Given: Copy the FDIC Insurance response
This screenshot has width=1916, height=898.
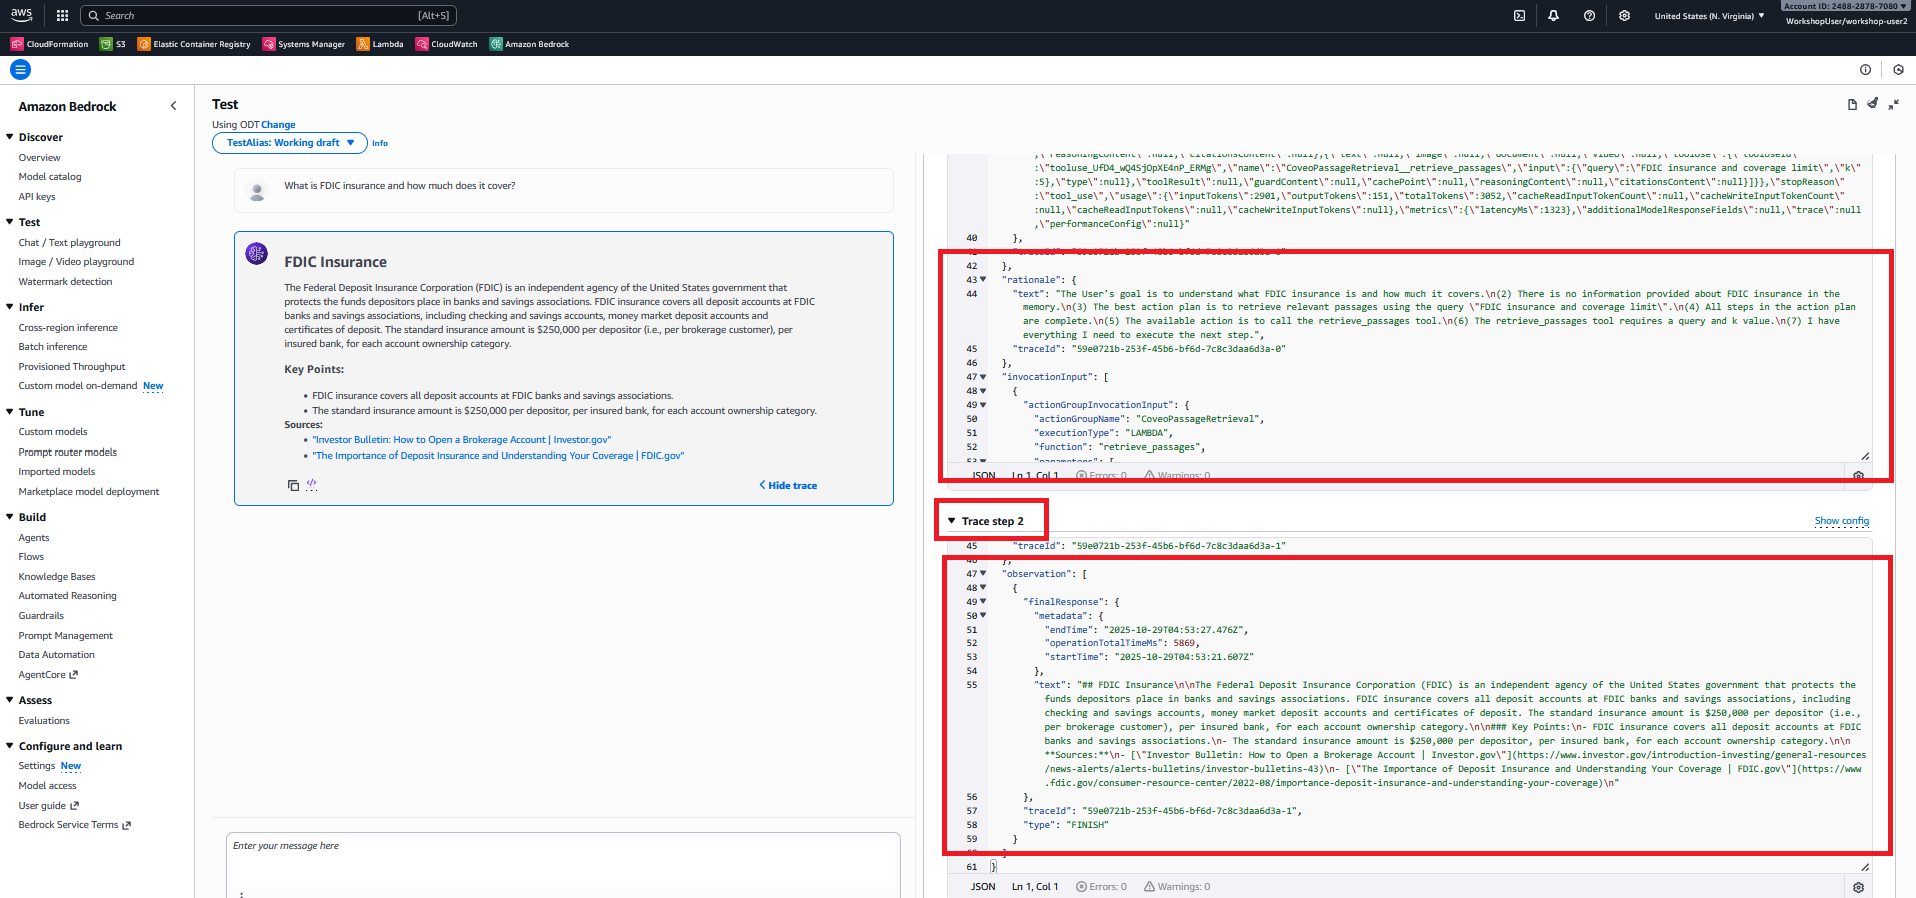Looking at the screenshot, I should [293, 485].
